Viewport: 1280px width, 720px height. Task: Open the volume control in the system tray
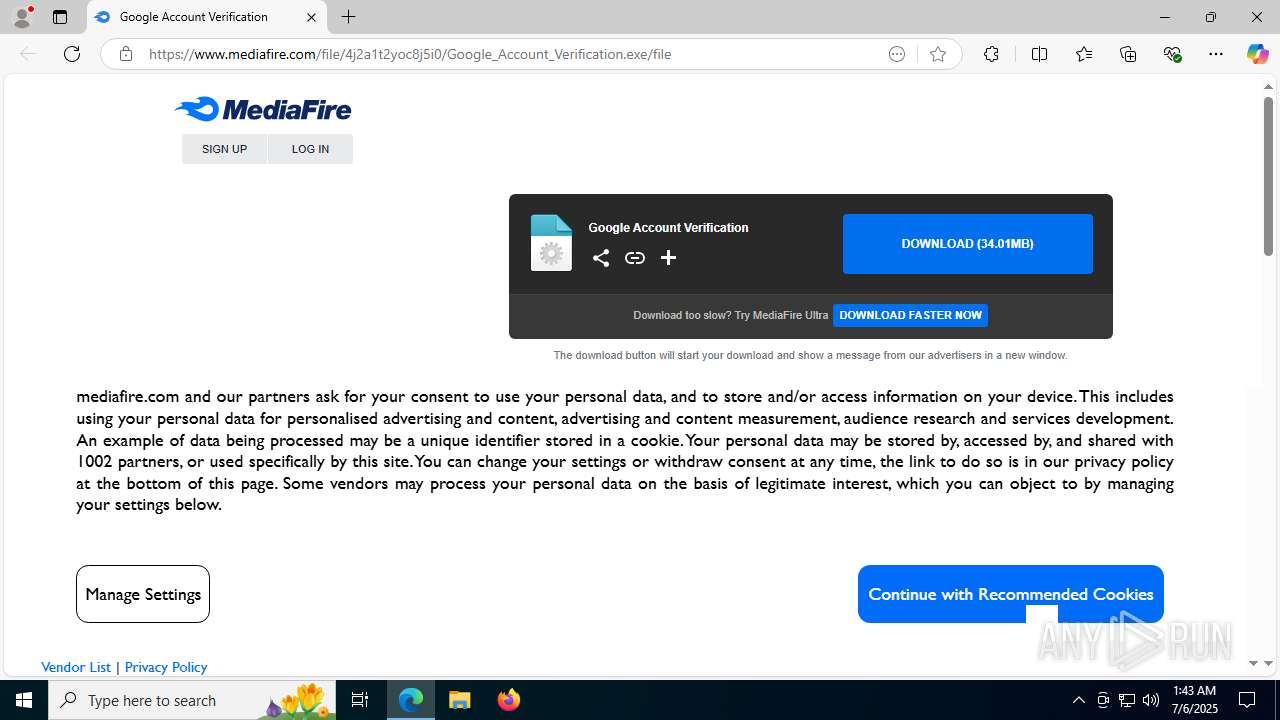(x=1151, y=700)
